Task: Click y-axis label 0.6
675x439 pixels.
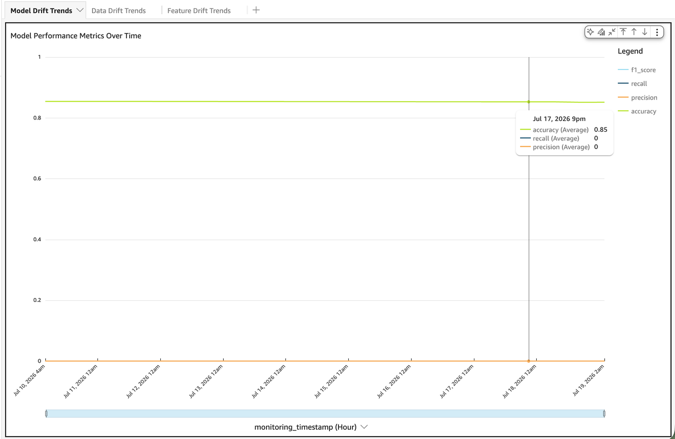Action: (37, 179)
